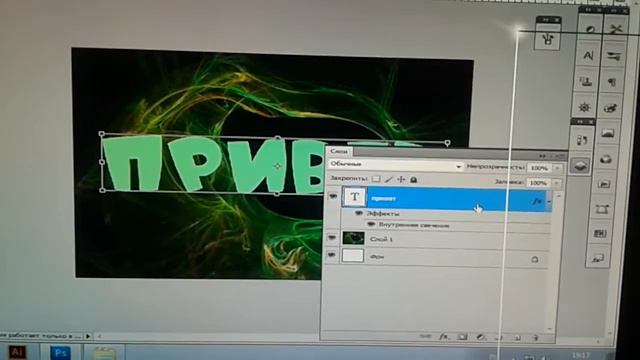Click the New adjustment layer icon at panel bottom
Viewport: 640px width, 360px height.
[x=481, y=337]
